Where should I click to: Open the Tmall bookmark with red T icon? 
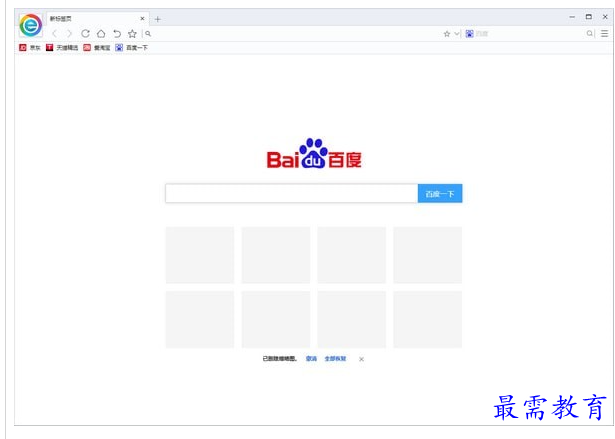pyautogui.click(x=62, y=47)
